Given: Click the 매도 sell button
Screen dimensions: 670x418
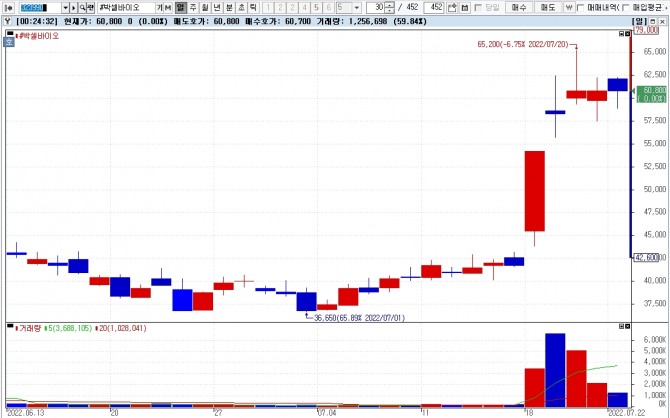Looking at the screenshot, I should click(x=548, y=8).
